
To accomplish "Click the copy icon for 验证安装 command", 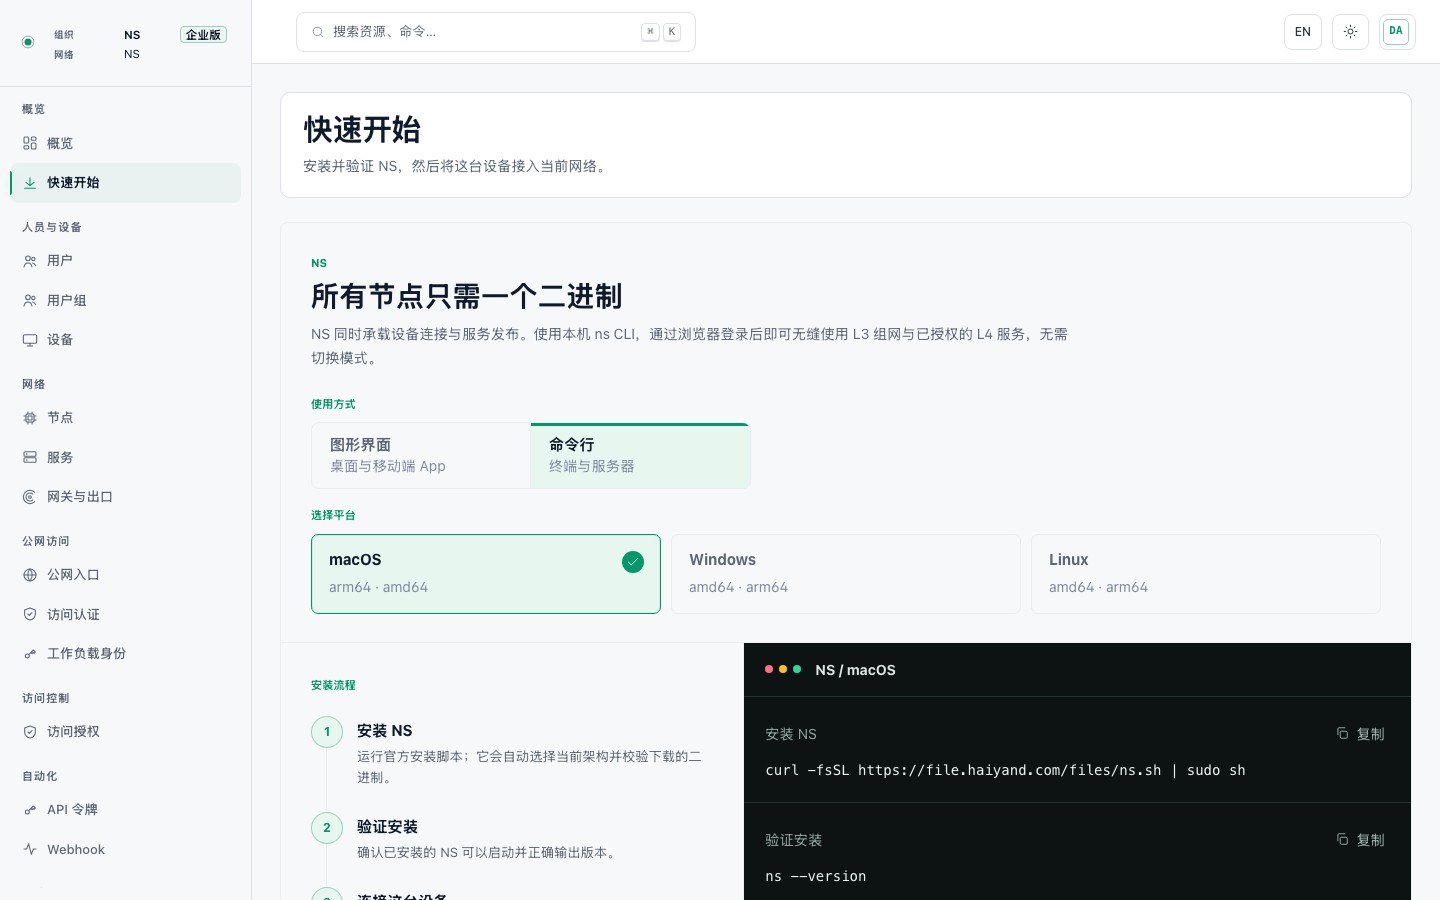I will click(x=1343, y=839).
